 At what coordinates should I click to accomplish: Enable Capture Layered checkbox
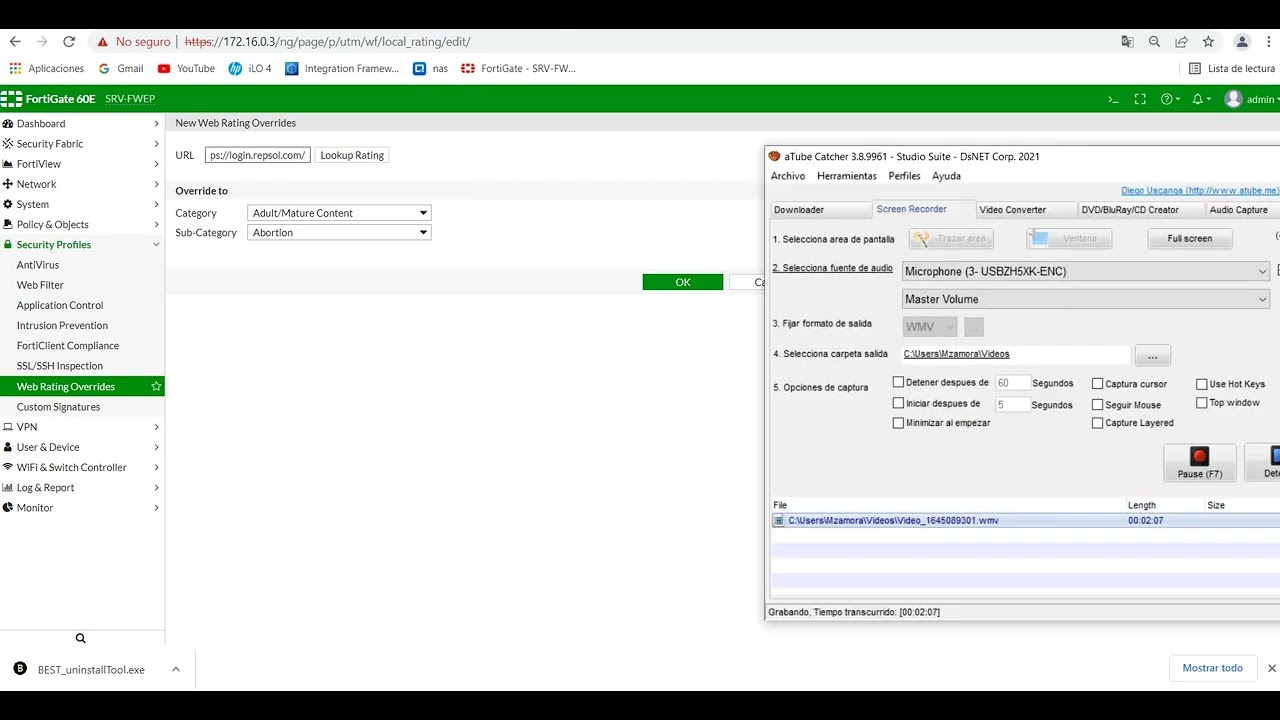pyautogui.click(x=1097, y=423)
